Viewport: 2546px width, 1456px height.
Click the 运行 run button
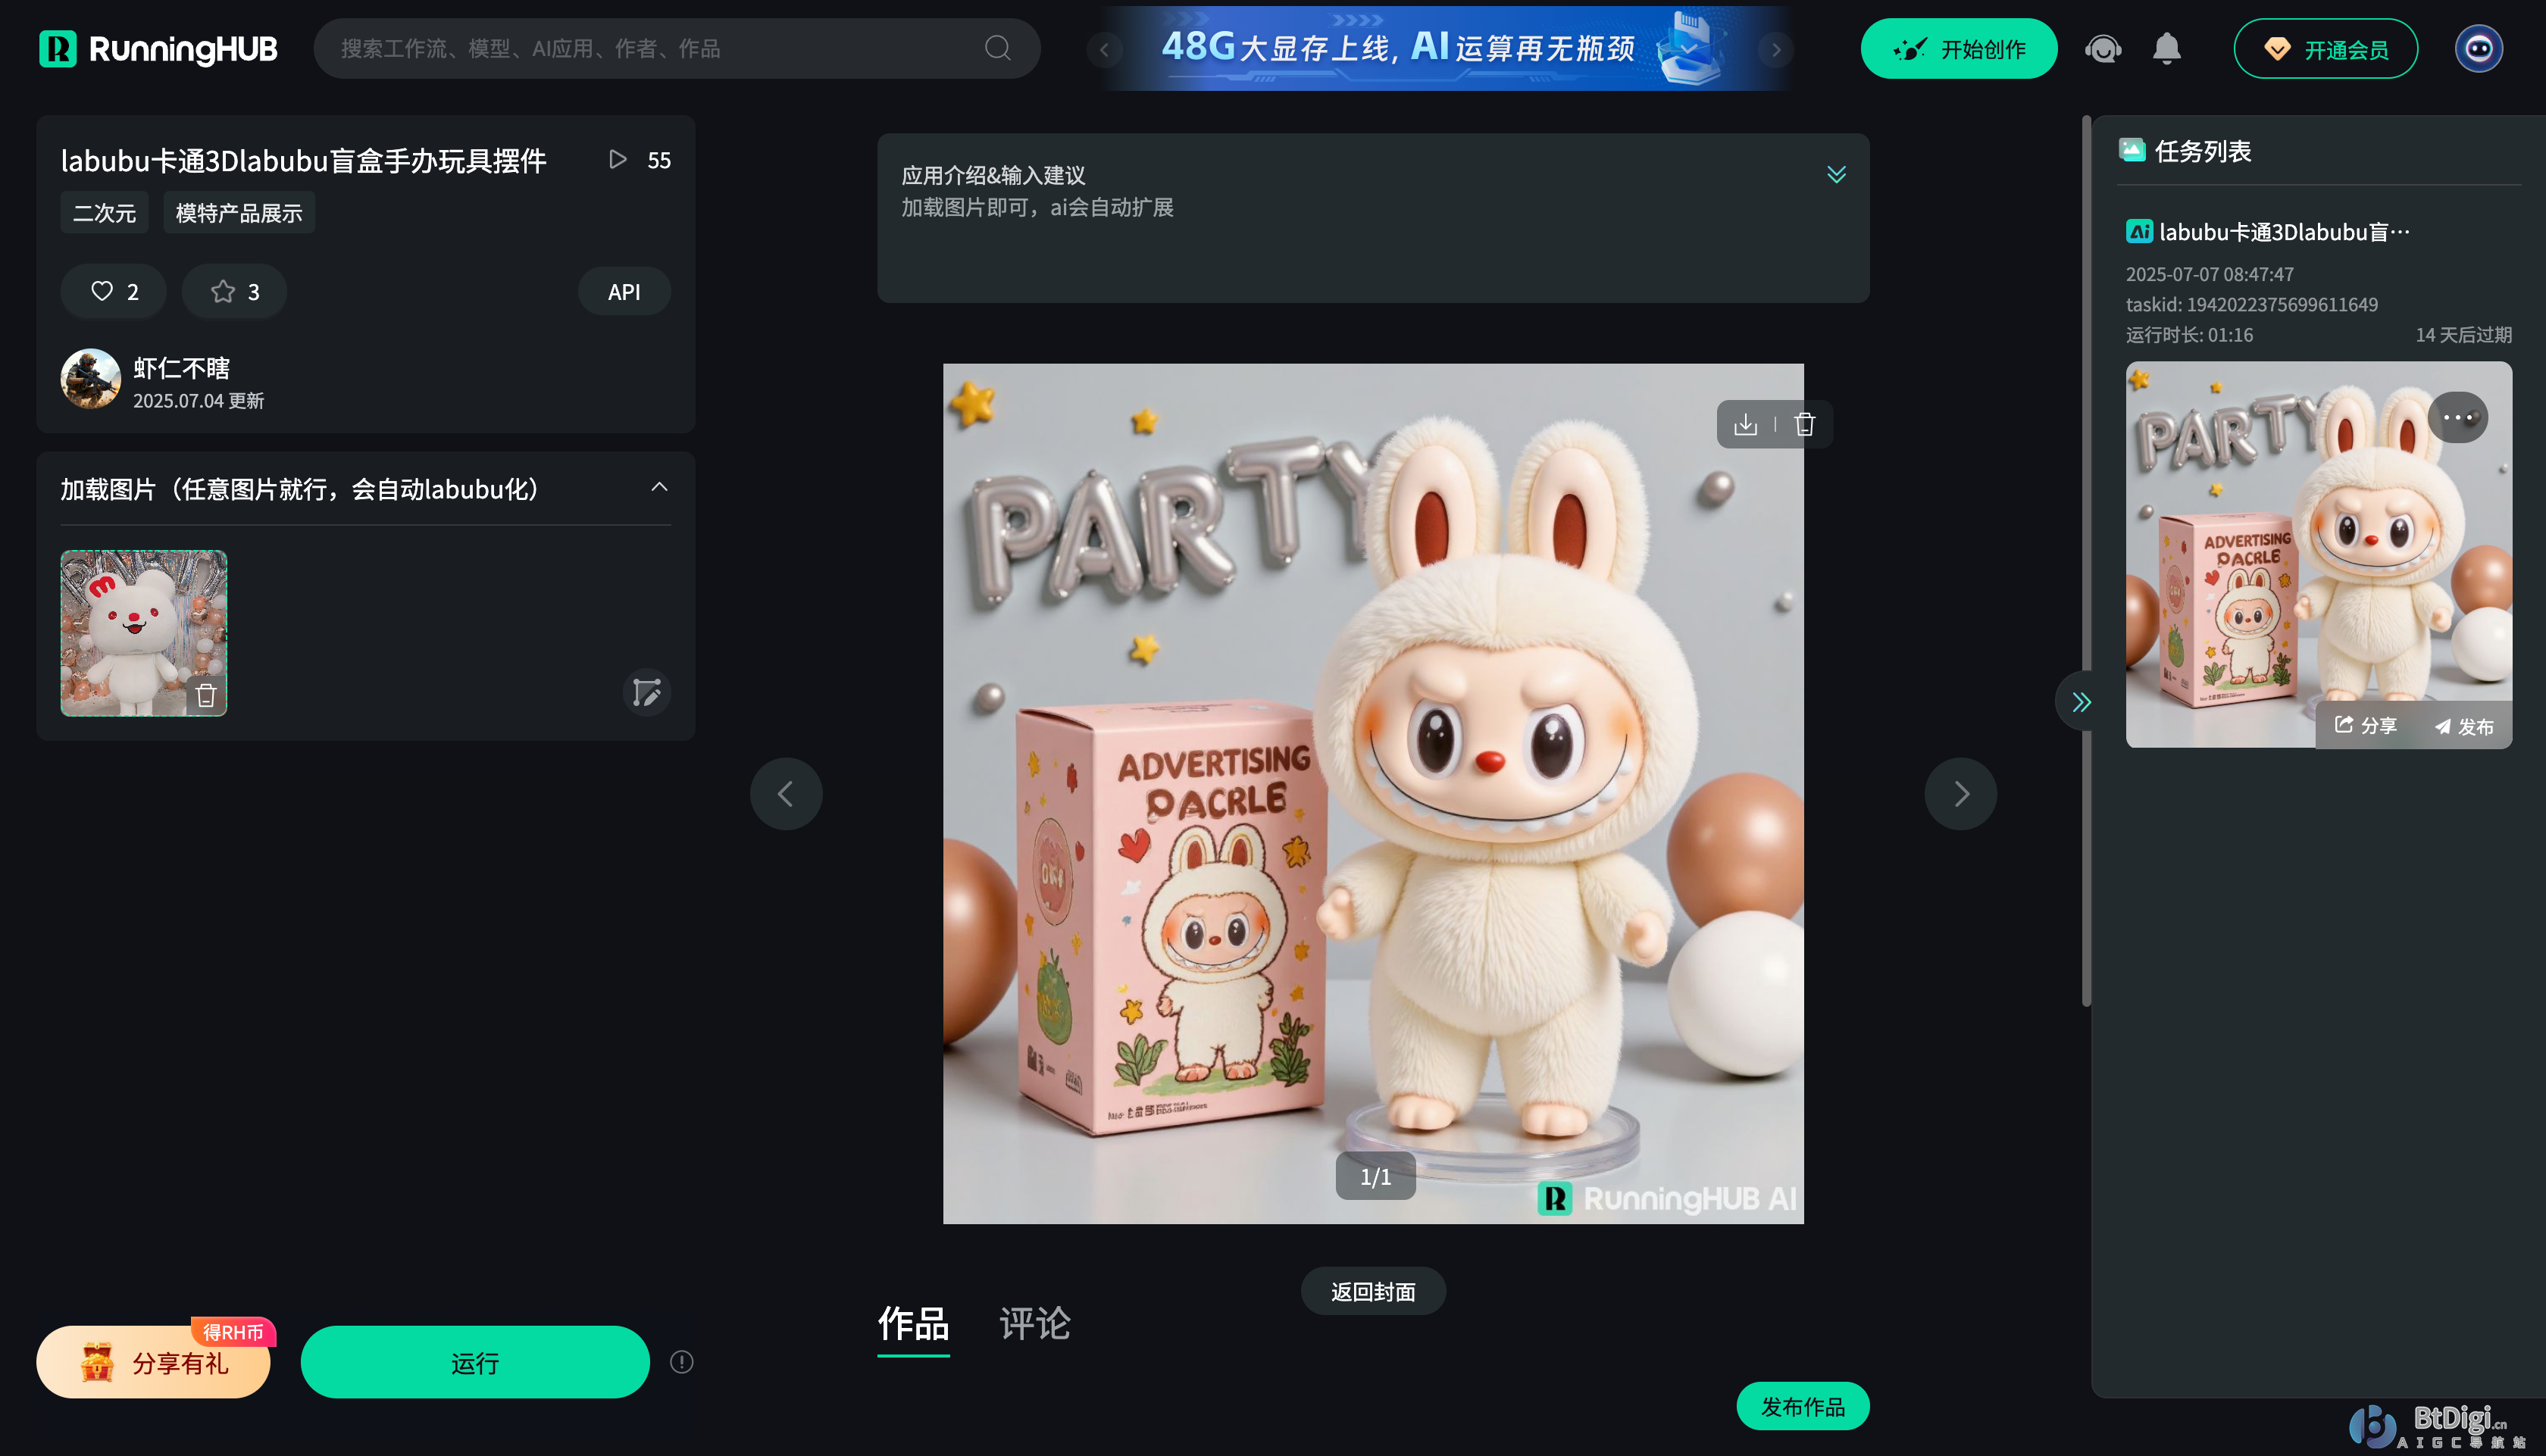[475, 1362]
